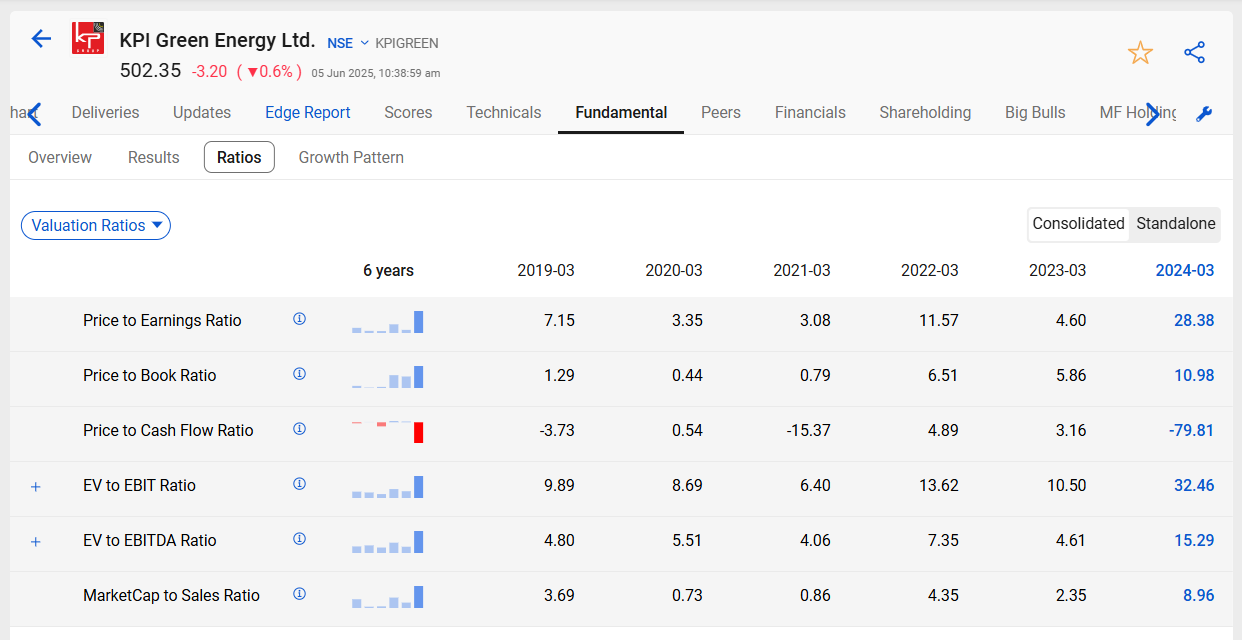Show more tabs with right chevron
Viewport: 1242px width, 640px height.
(1152, 114)
